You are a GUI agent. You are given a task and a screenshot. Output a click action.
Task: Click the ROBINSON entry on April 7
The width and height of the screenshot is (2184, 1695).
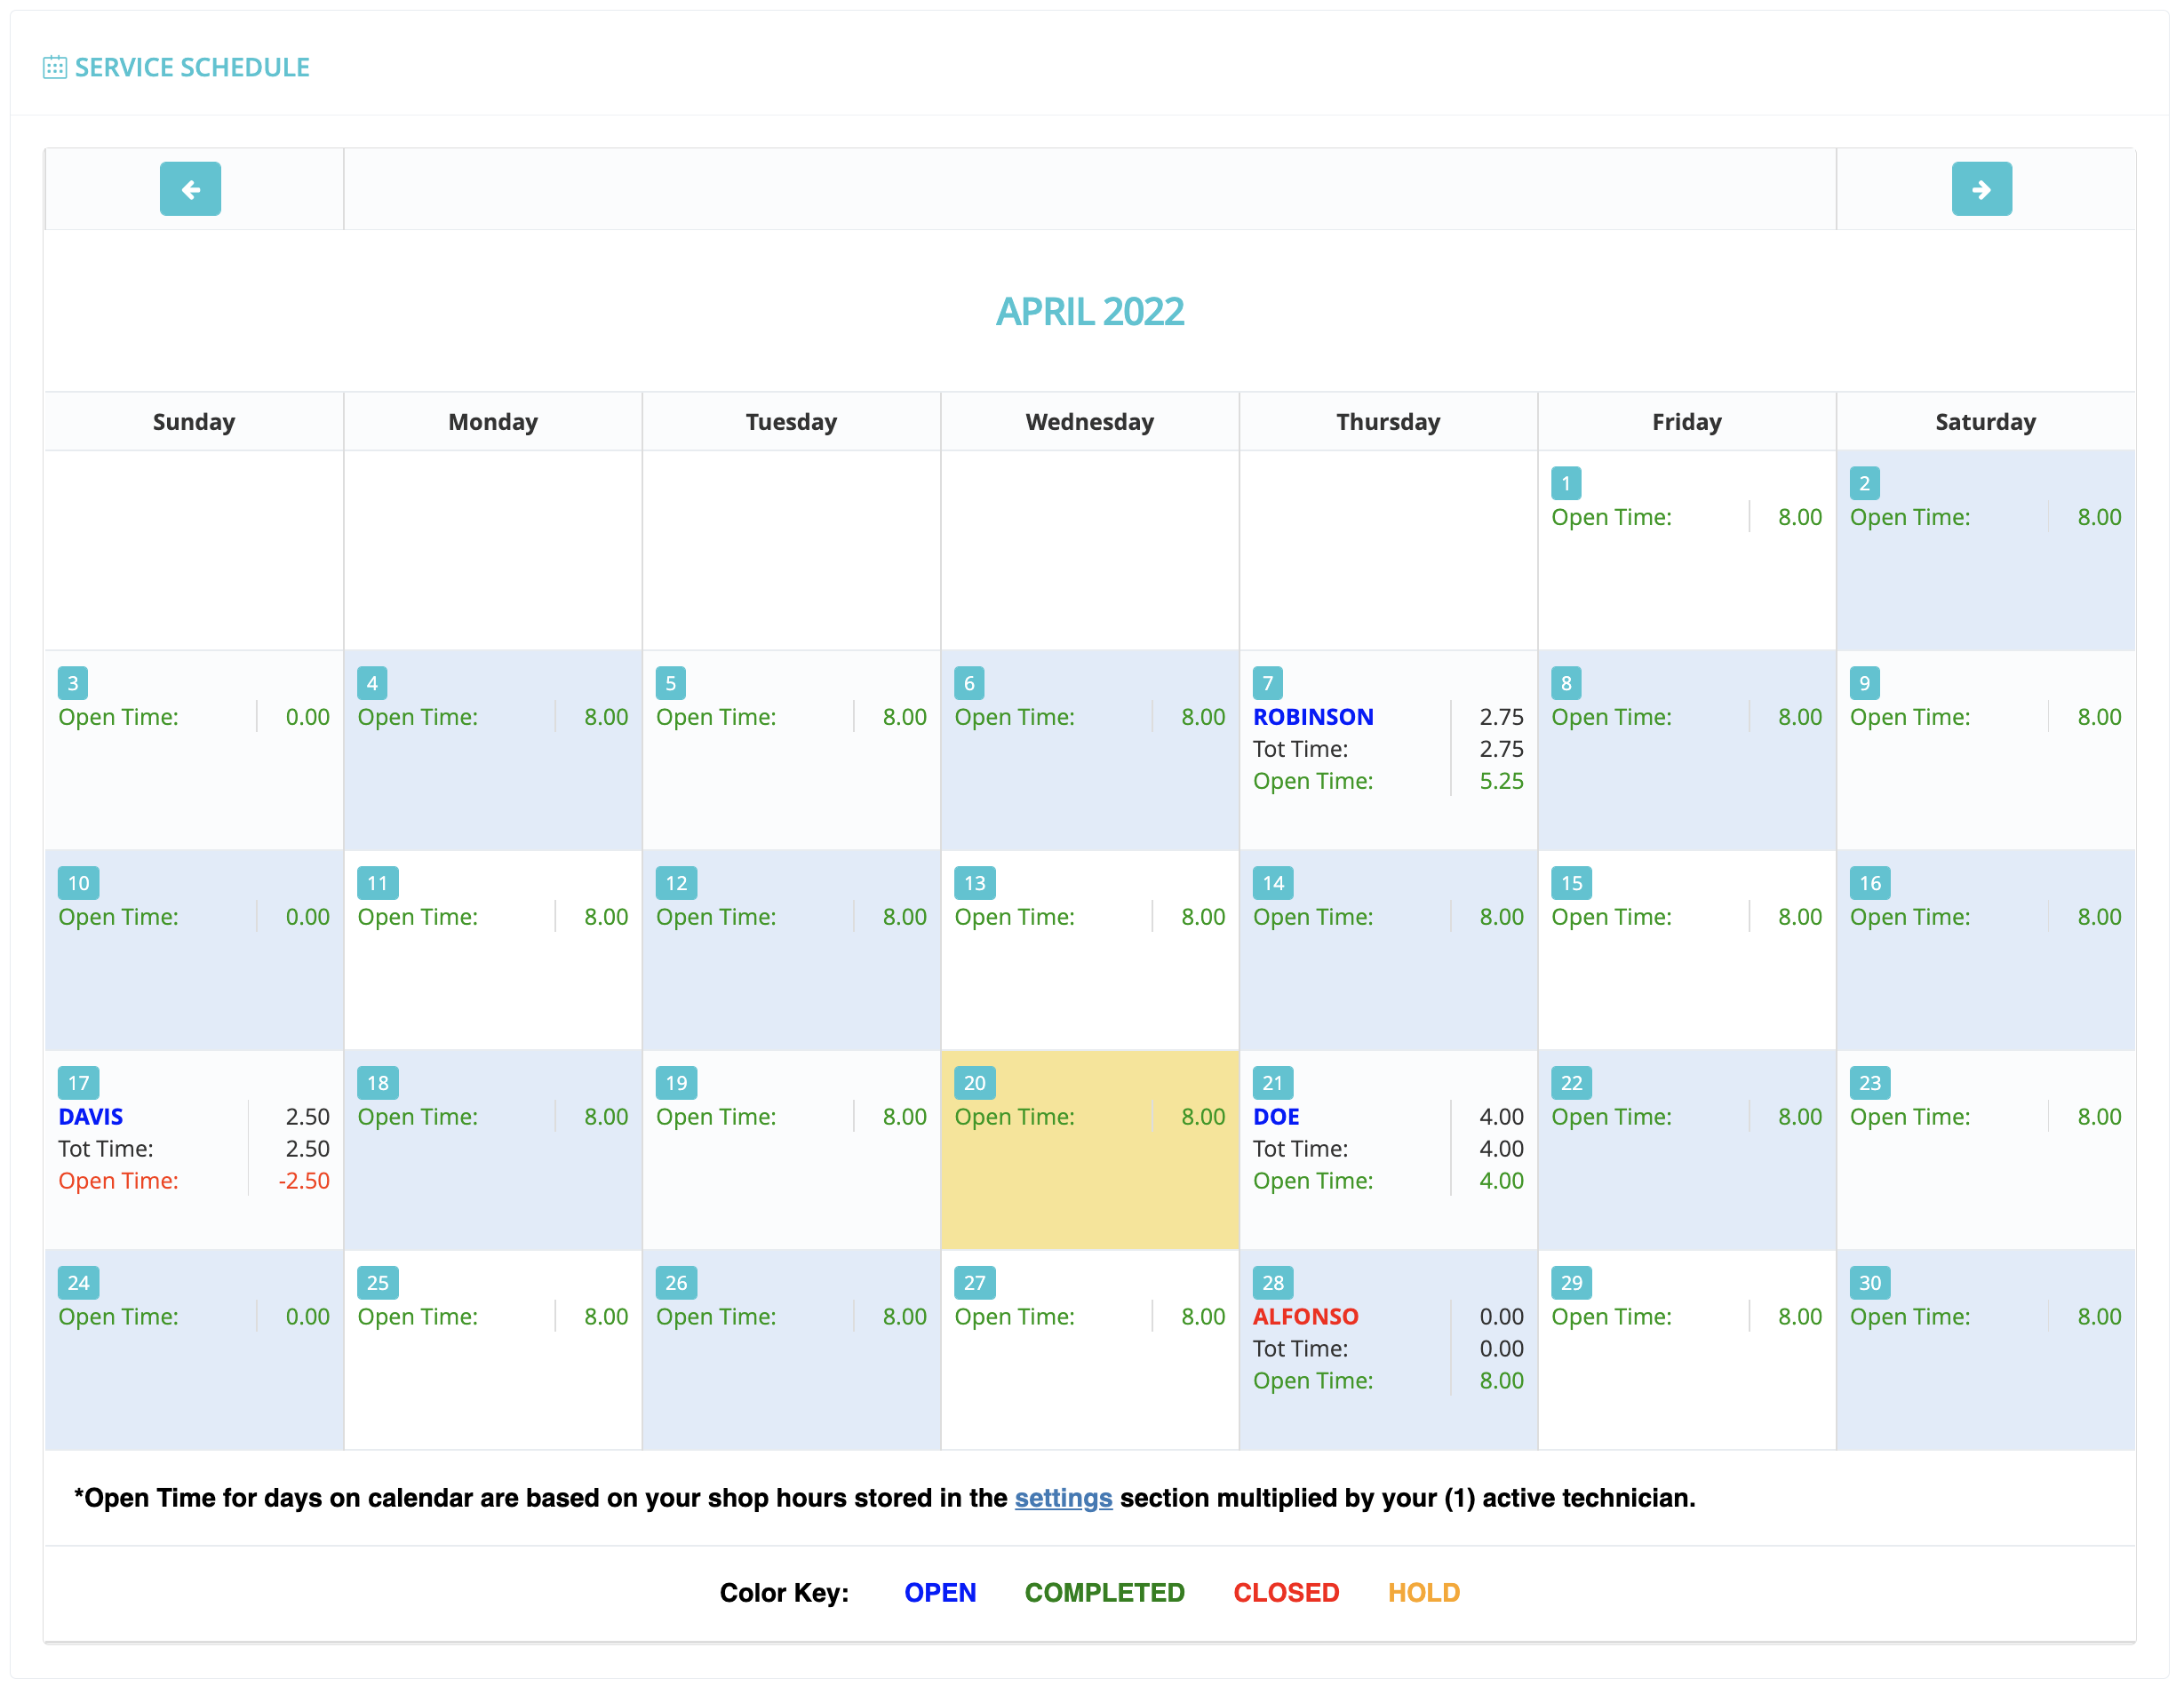pos(1313,716)
